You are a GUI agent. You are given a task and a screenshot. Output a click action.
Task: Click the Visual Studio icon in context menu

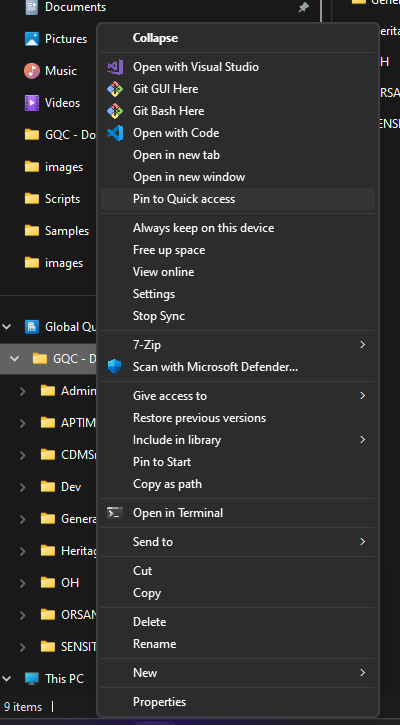point(115,67)
